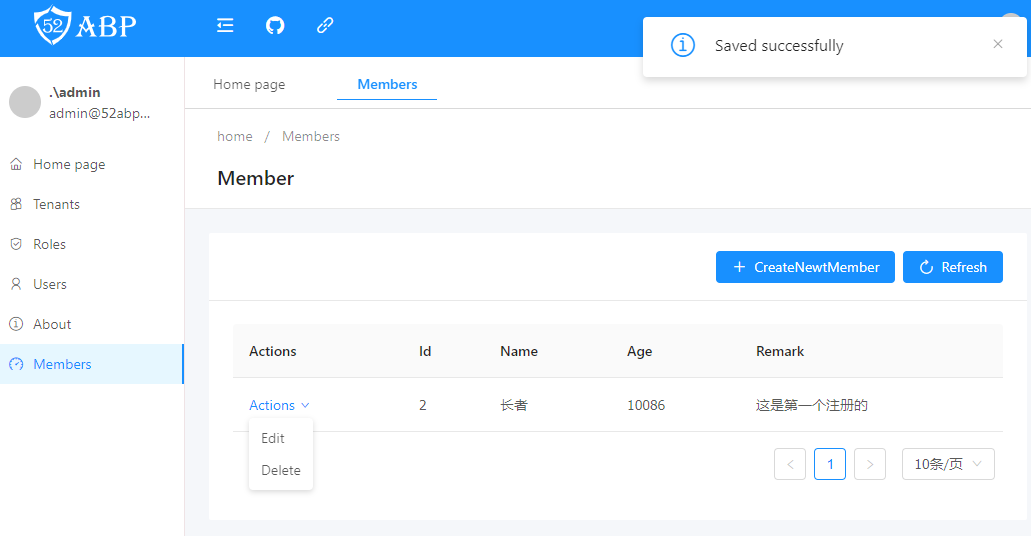1031x536 pixels.
Task: Open the About page
Action: point(52,324)
